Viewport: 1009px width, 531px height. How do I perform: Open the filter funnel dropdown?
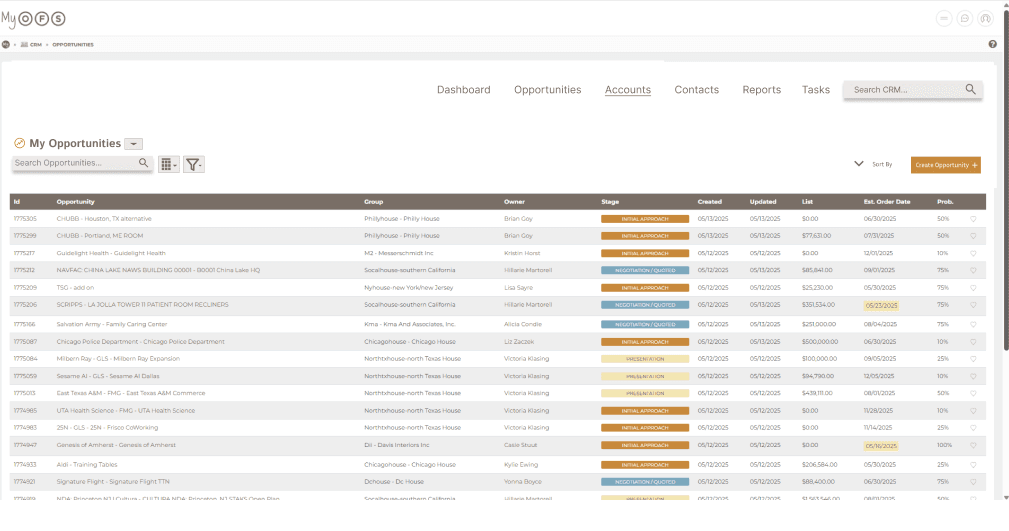point(194,165)
